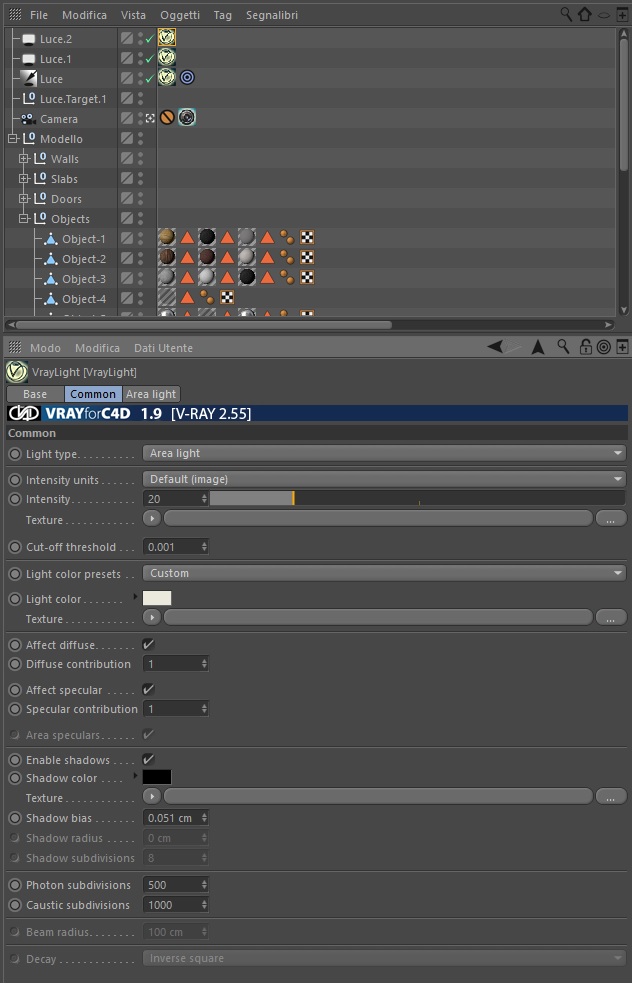Click first material tag on Object-1
Screen dimensions: 632x984
[x=166, y=237]
